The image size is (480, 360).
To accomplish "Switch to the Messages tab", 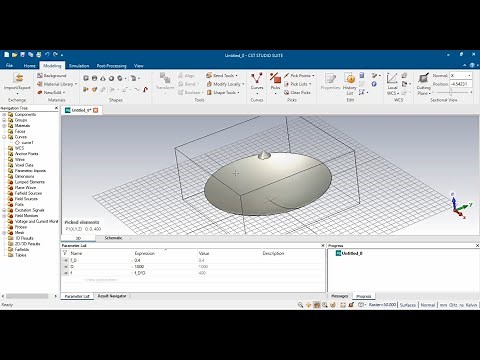I will pyautogui.click(x=339, y=296).
